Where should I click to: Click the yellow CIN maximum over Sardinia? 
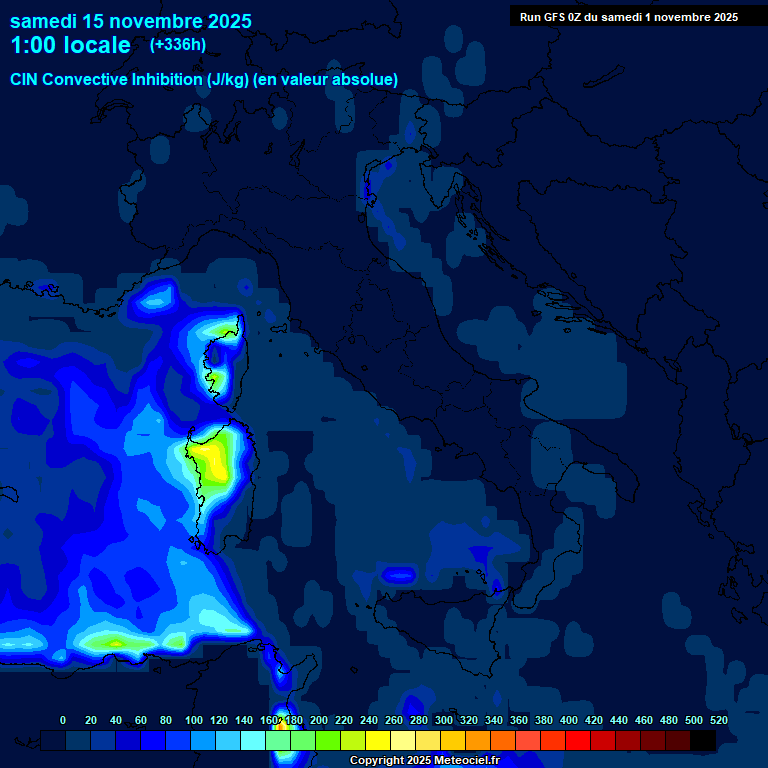(x=211, y=459)
